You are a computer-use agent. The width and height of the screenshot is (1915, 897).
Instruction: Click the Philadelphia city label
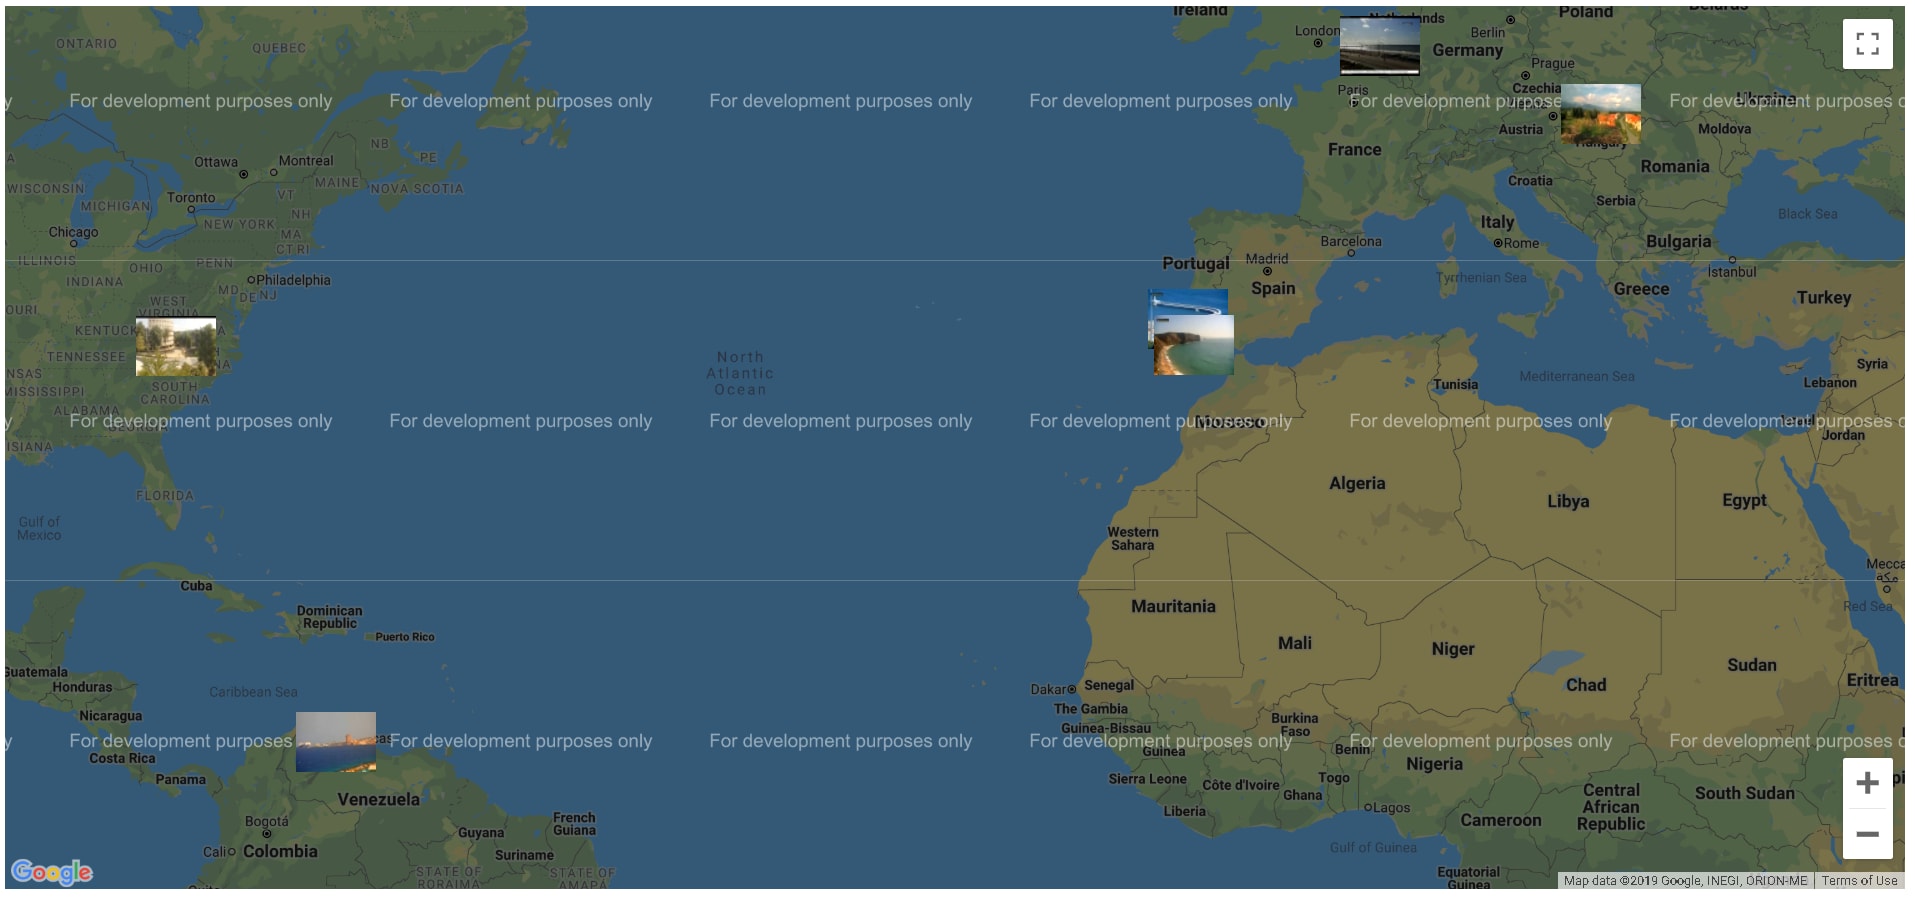(x=293, y=281)
